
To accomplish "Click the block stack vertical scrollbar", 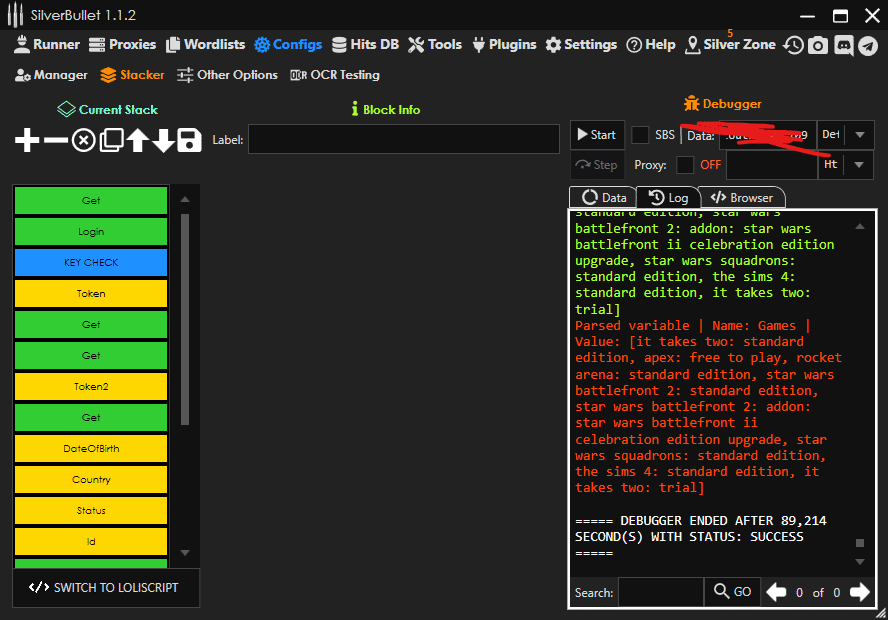I will [x=183, y=320].
